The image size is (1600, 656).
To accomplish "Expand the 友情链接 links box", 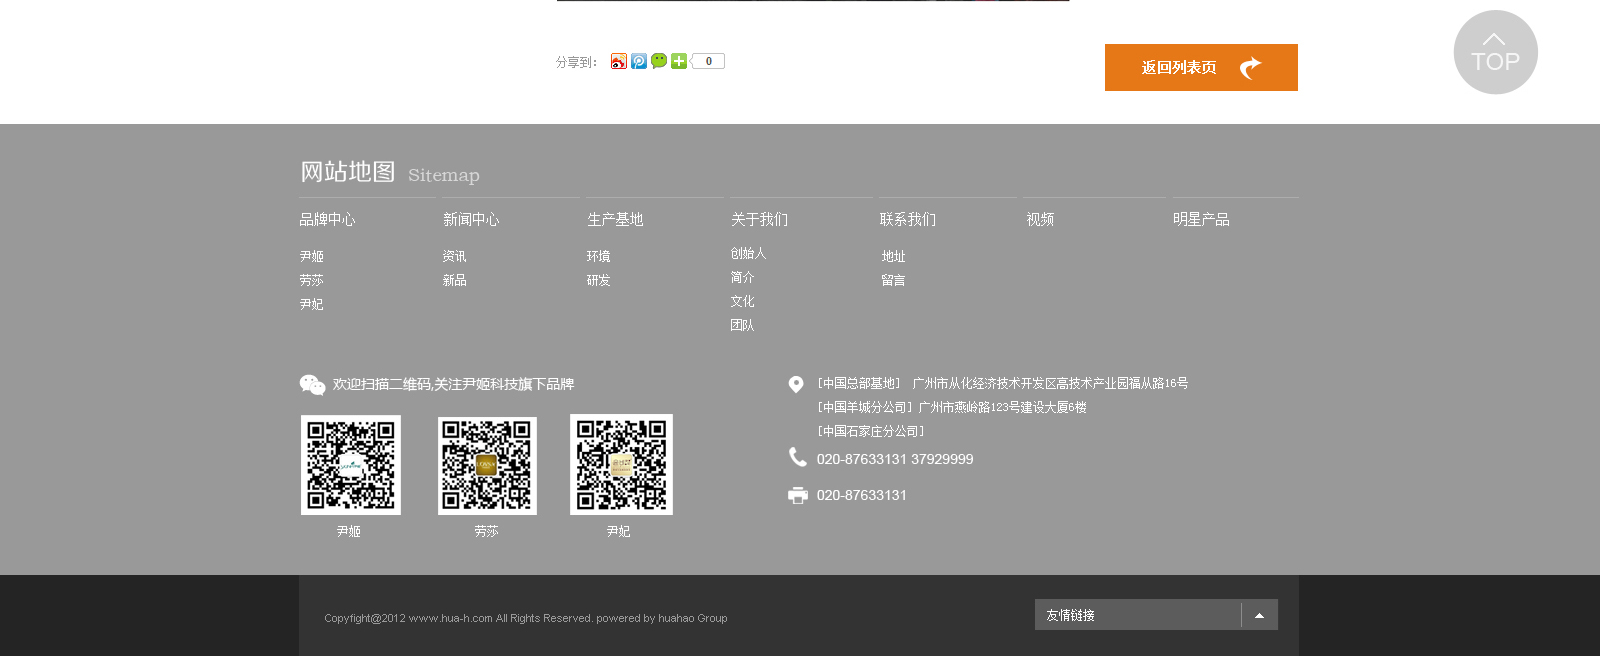I will (x=1156, y=615).
